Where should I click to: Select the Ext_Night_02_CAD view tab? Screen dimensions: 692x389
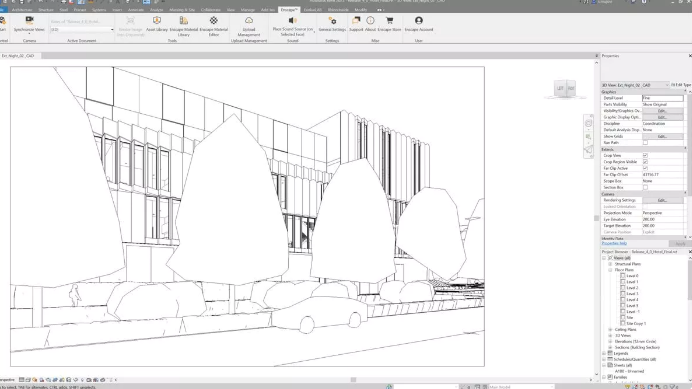click(18, 56)
